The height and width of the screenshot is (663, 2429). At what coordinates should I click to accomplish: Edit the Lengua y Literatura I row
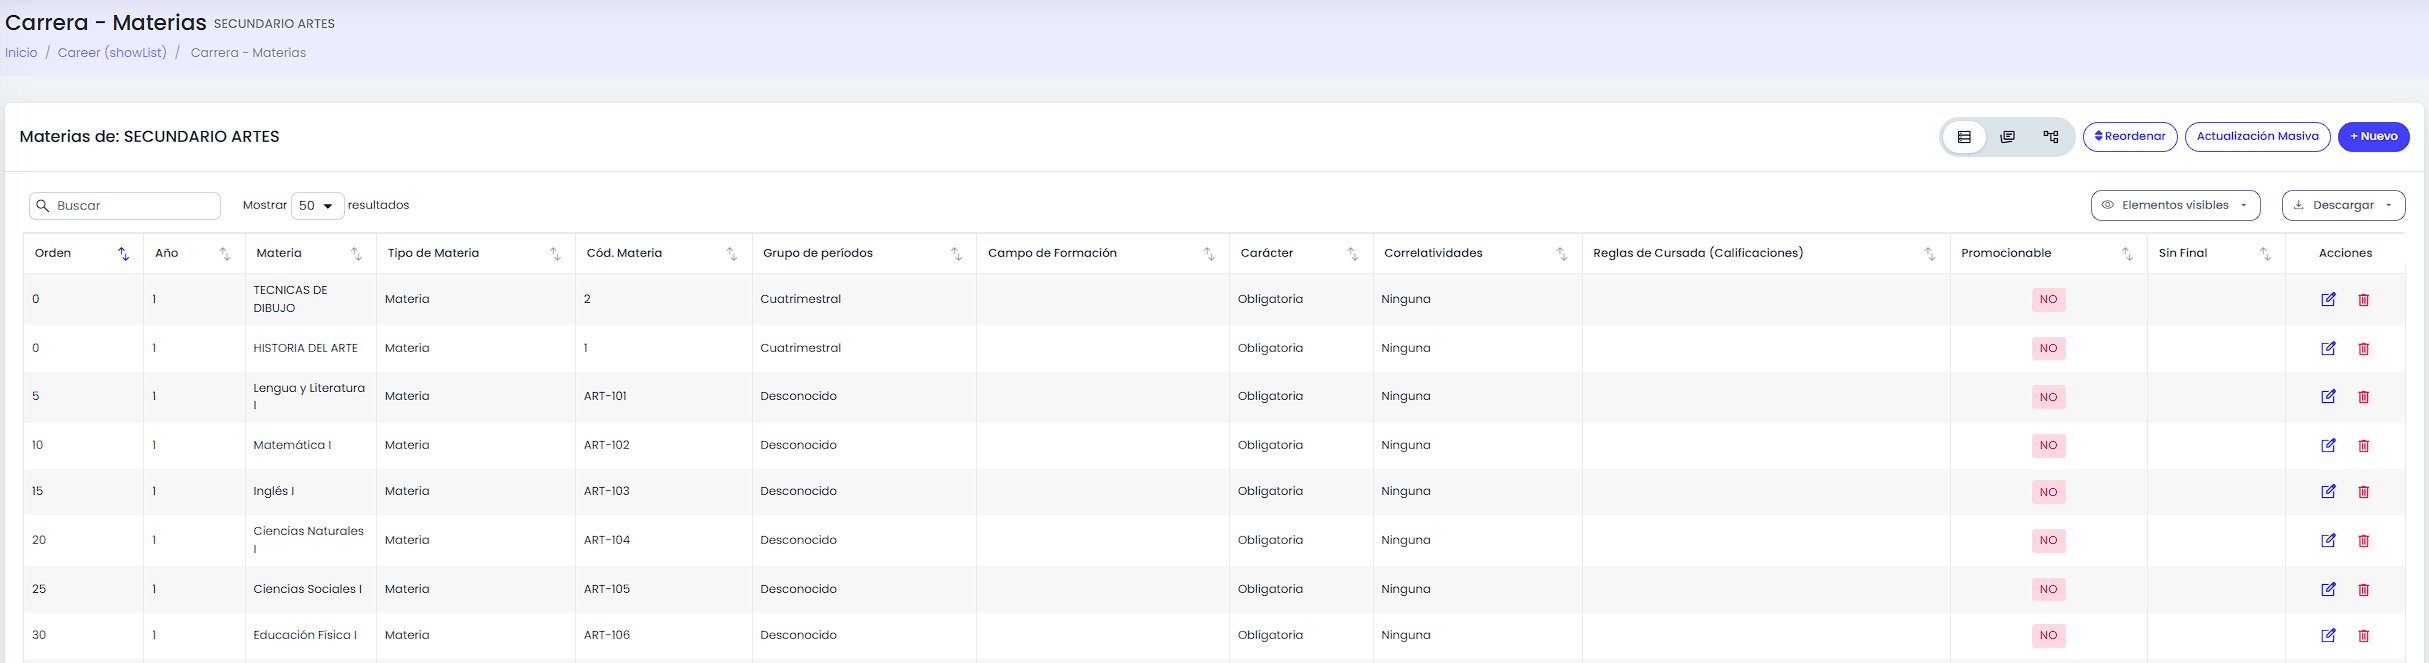point(2328,396)
